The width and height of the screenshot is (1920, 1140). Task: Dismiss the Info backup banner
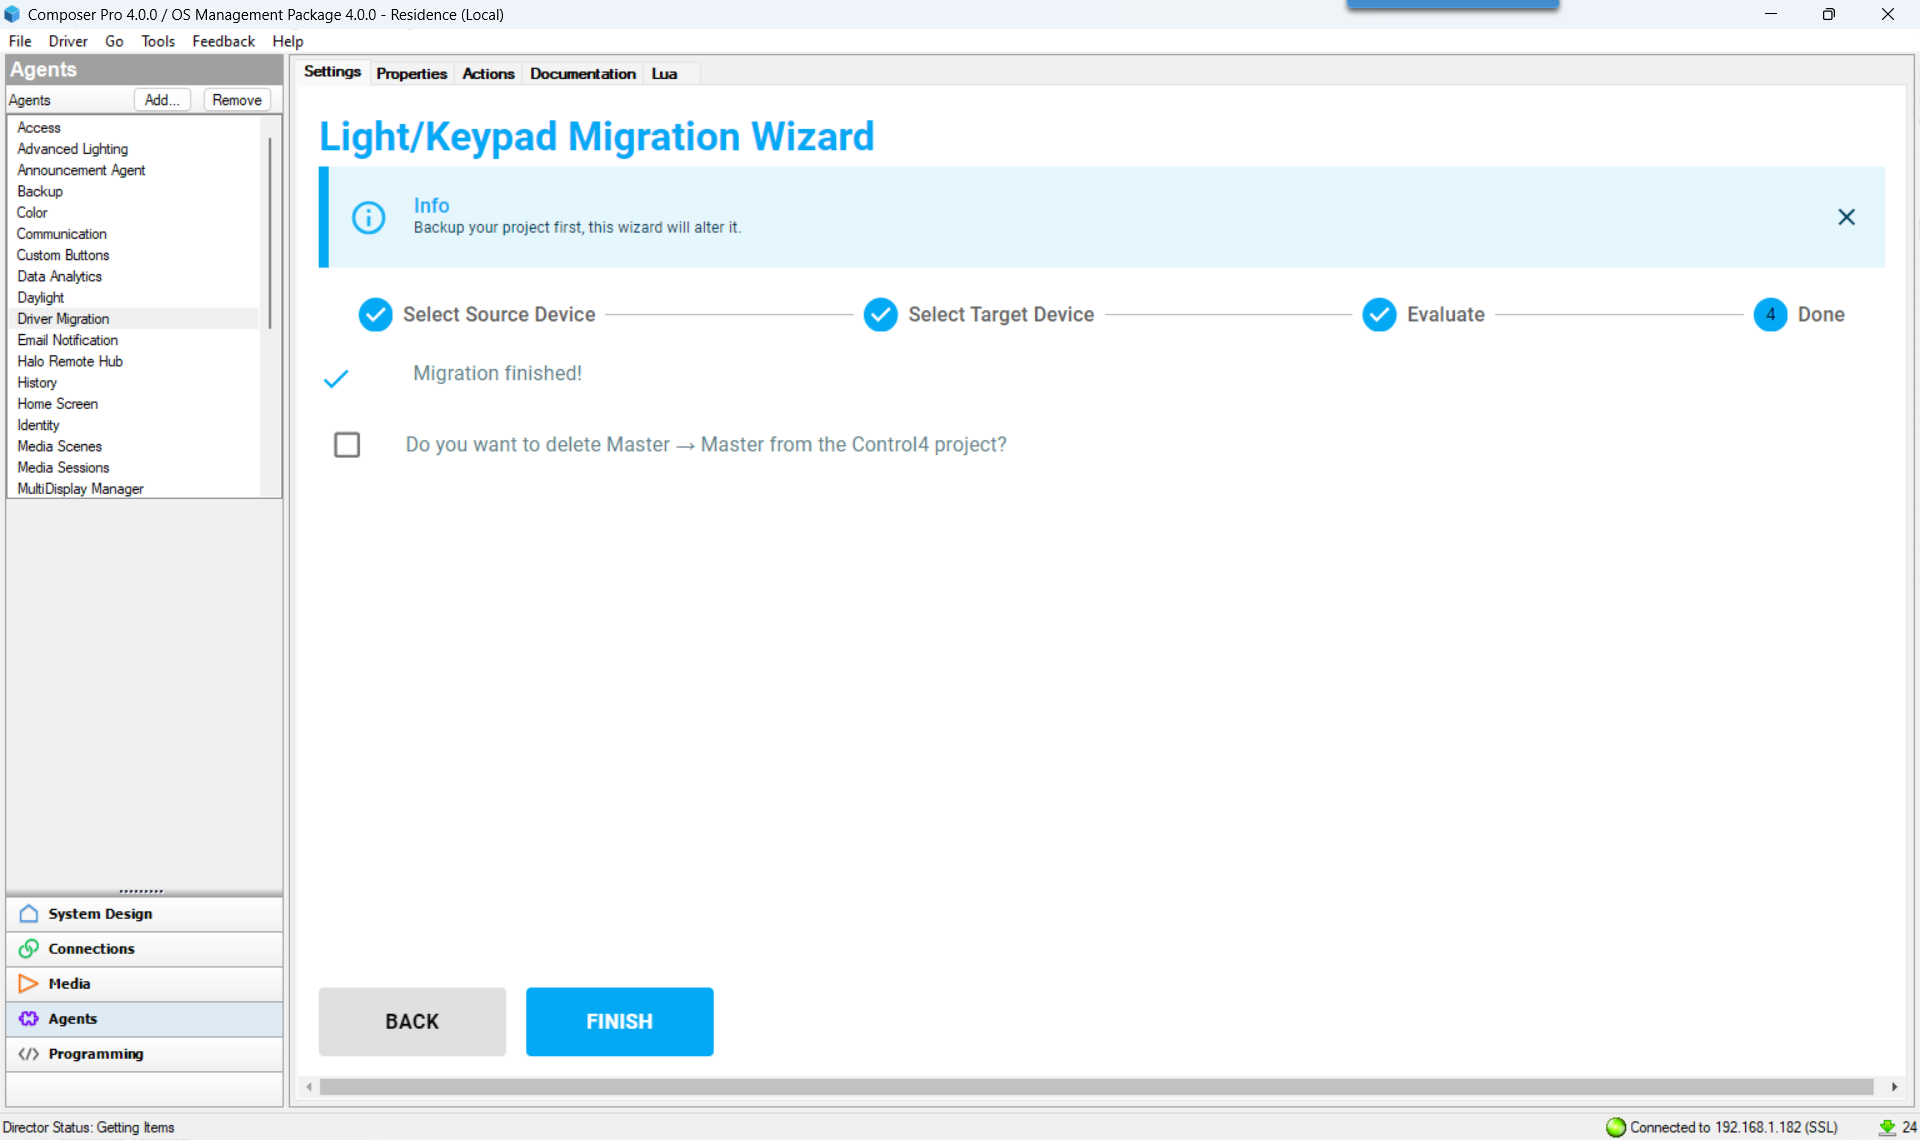[1846, 217]
